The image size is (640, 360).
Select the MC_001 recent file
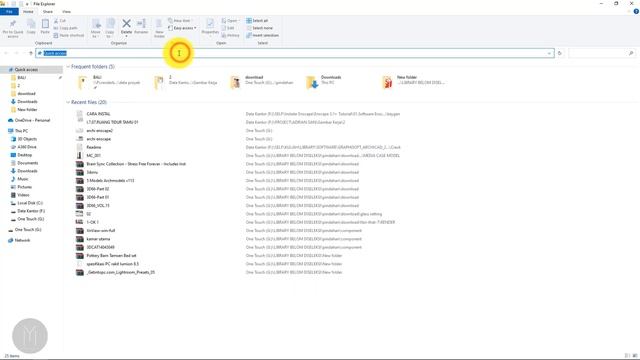point(93,156)
